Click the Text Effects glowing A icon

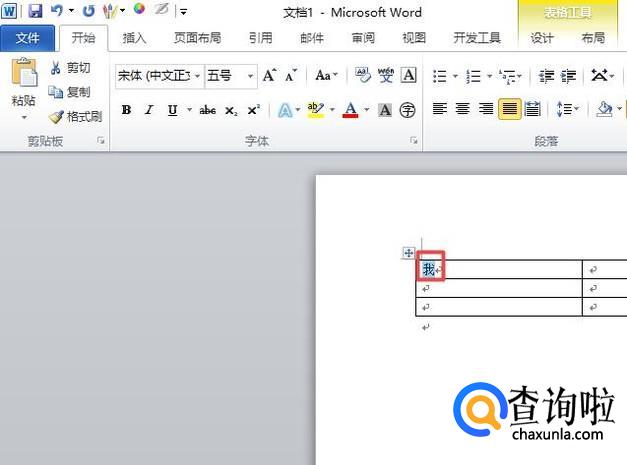pyautogui.click(x=285, y=110)
